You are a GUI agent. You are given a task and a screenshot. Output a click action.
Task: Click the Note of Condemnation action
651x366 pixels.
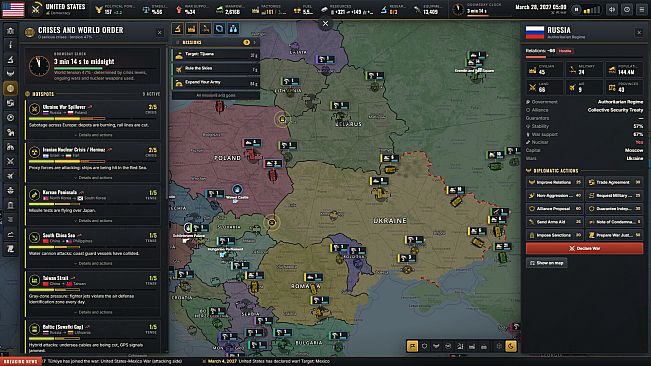614,222
